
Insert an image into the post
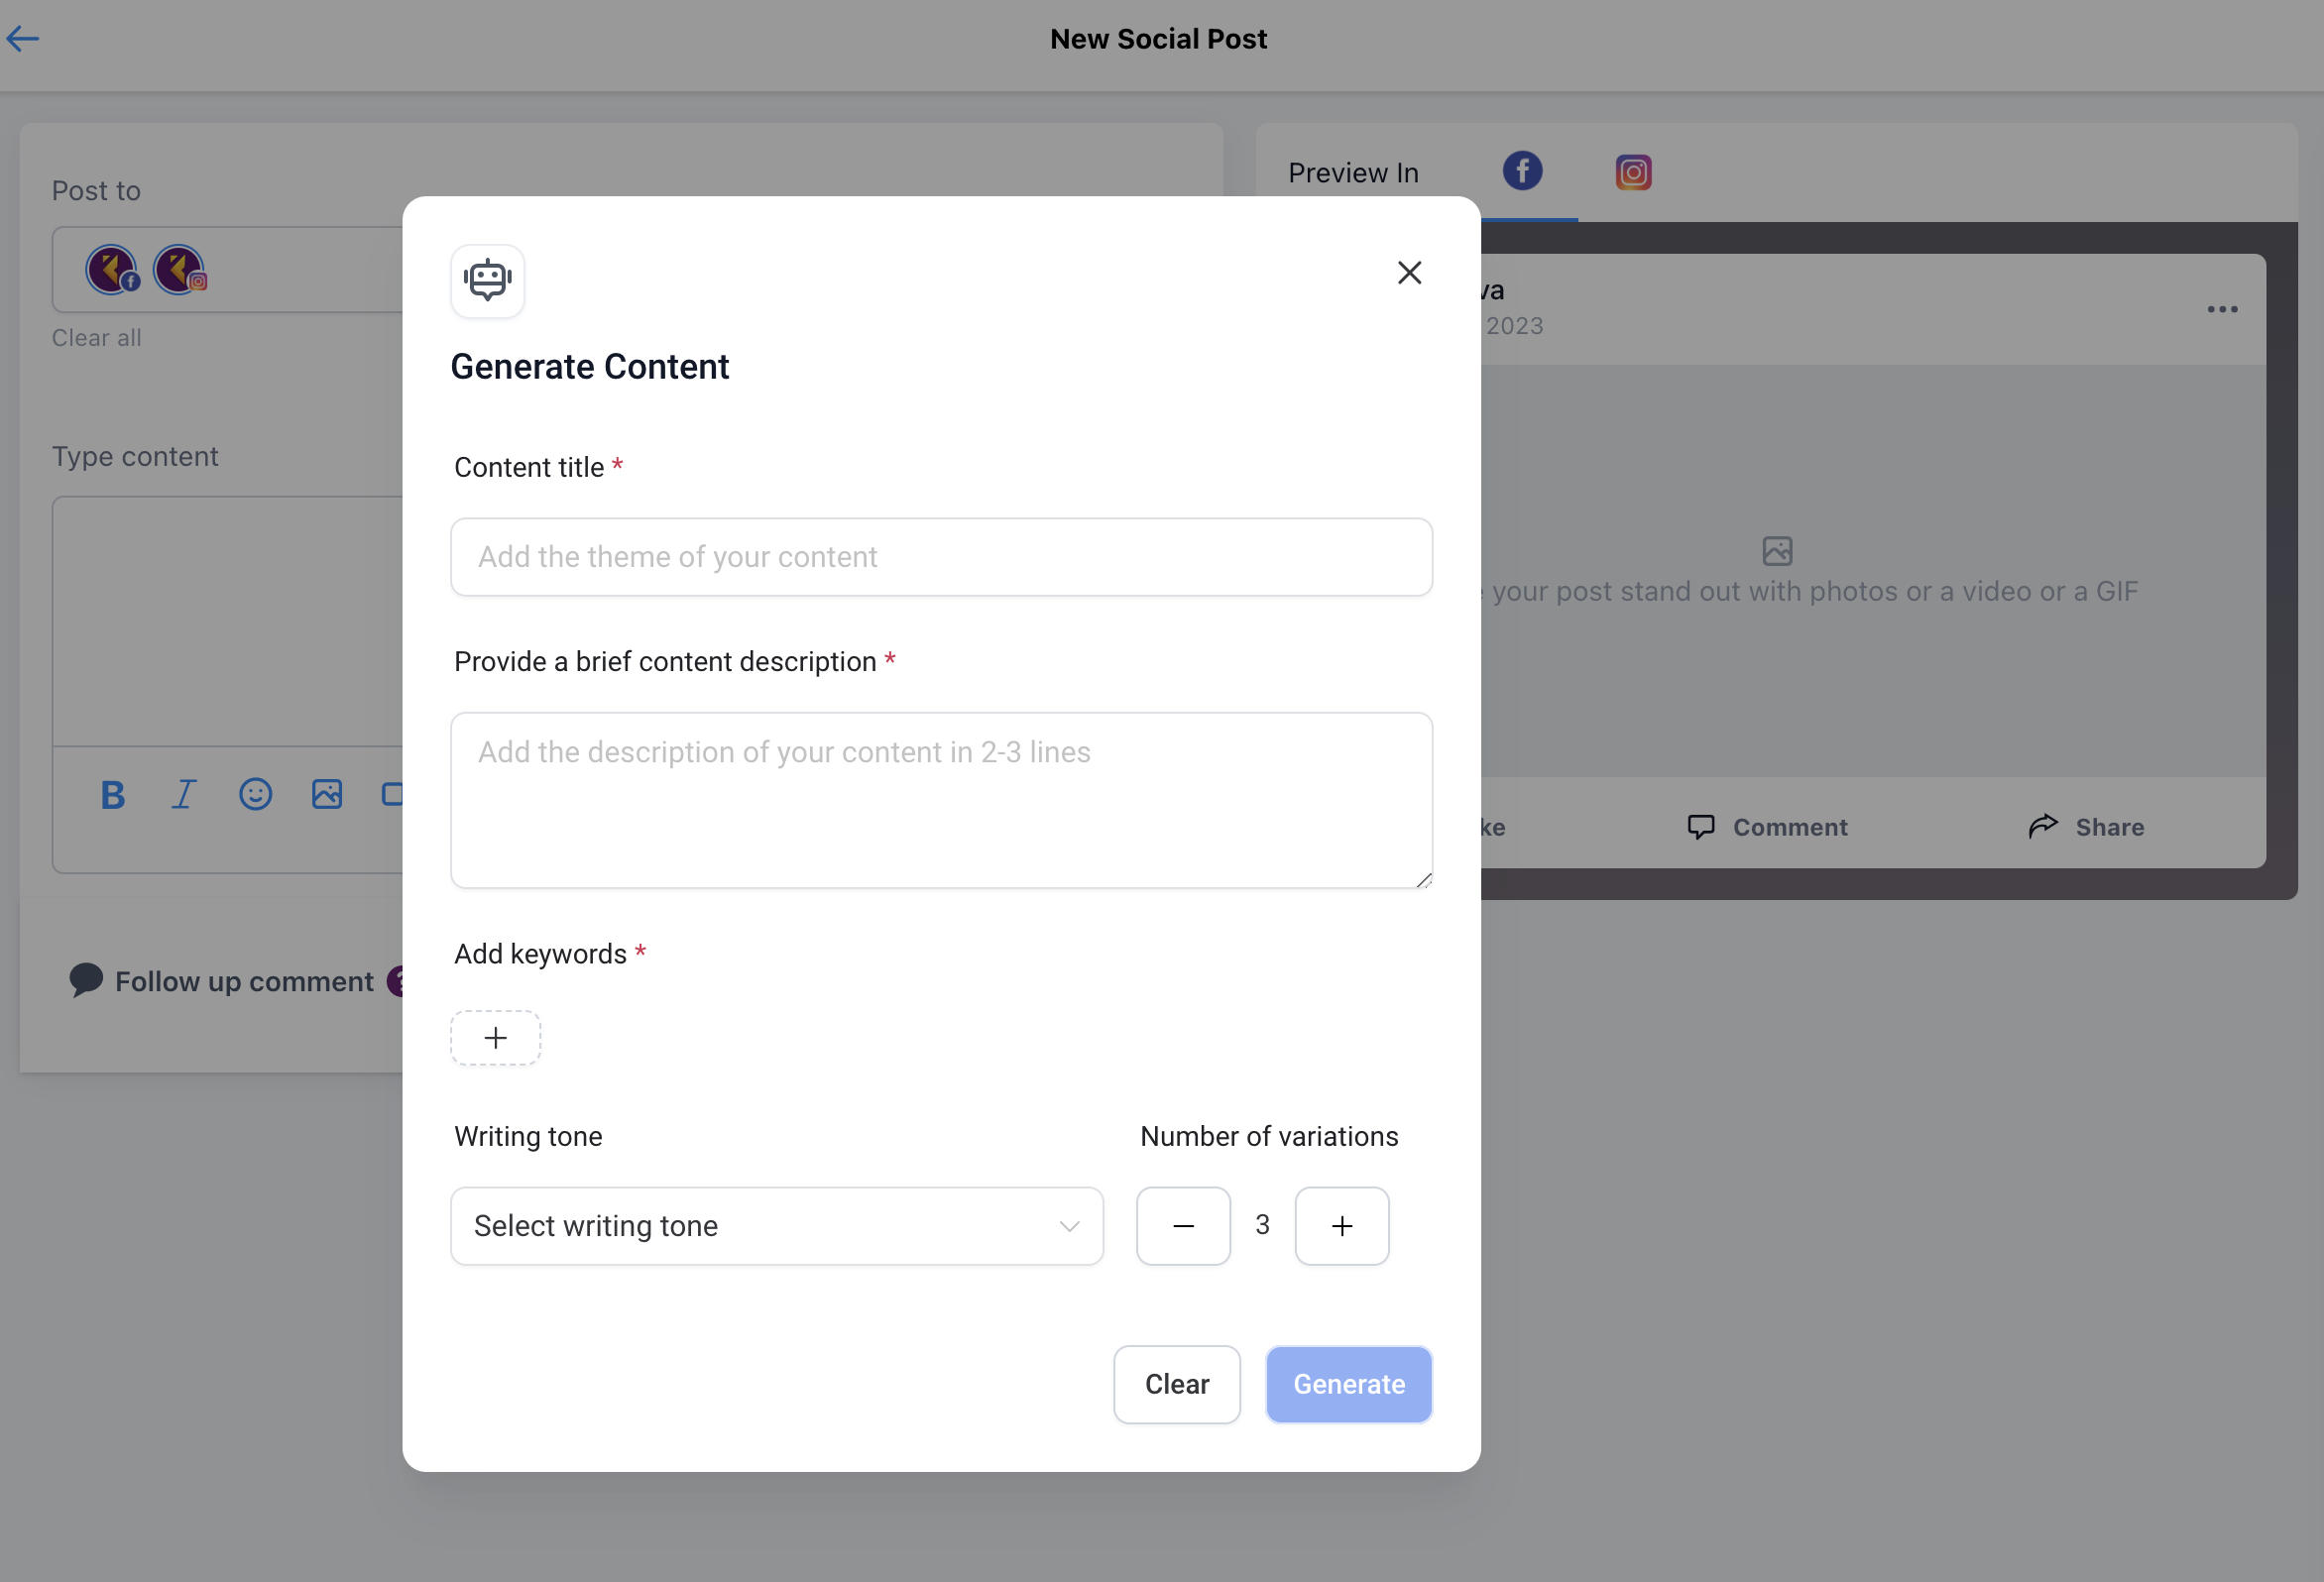[x=327, y=795]
